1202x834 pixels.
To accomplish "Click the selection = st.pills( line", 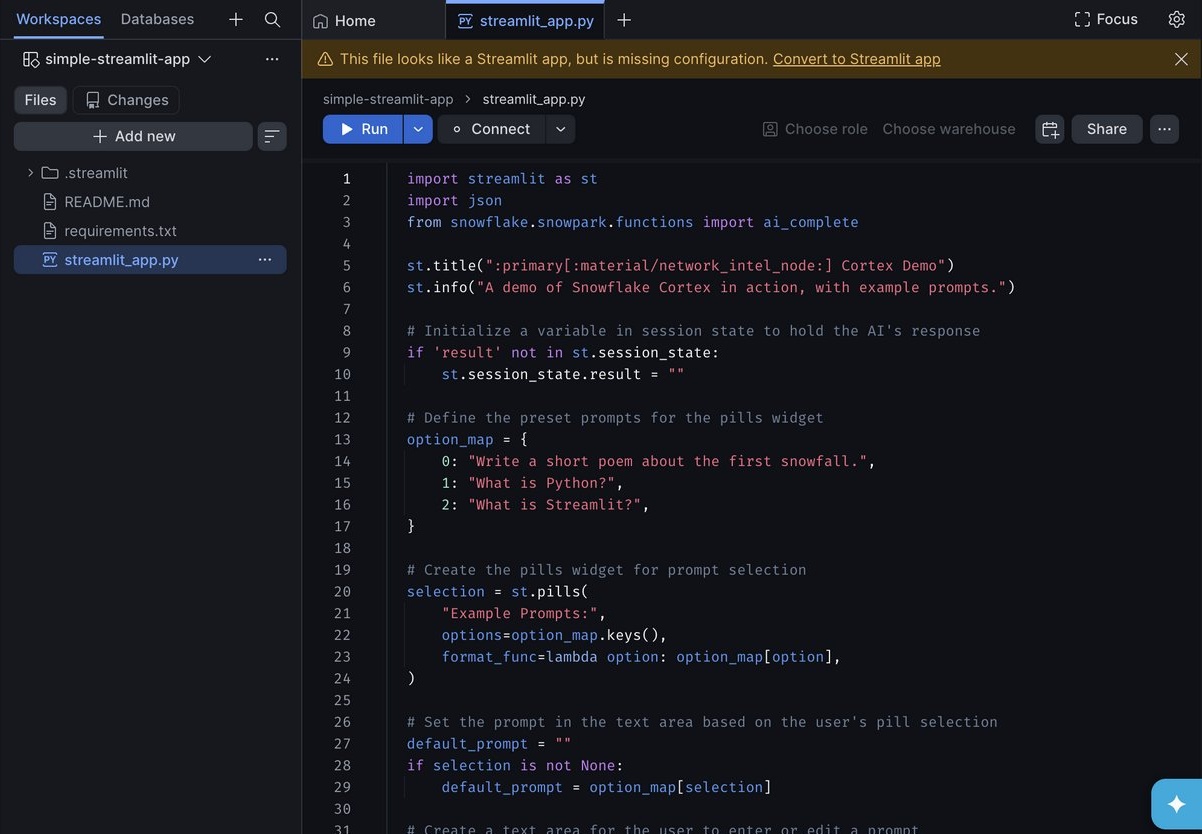I will [x=498, y=592].
